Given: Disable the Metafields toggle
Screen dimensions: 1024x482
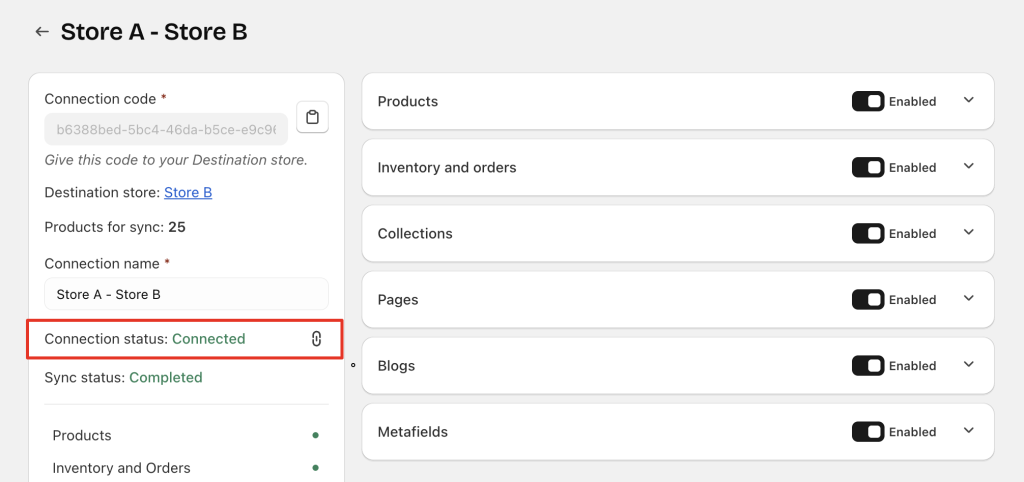Looking at the screenshot, I should (x=868, y=431).
